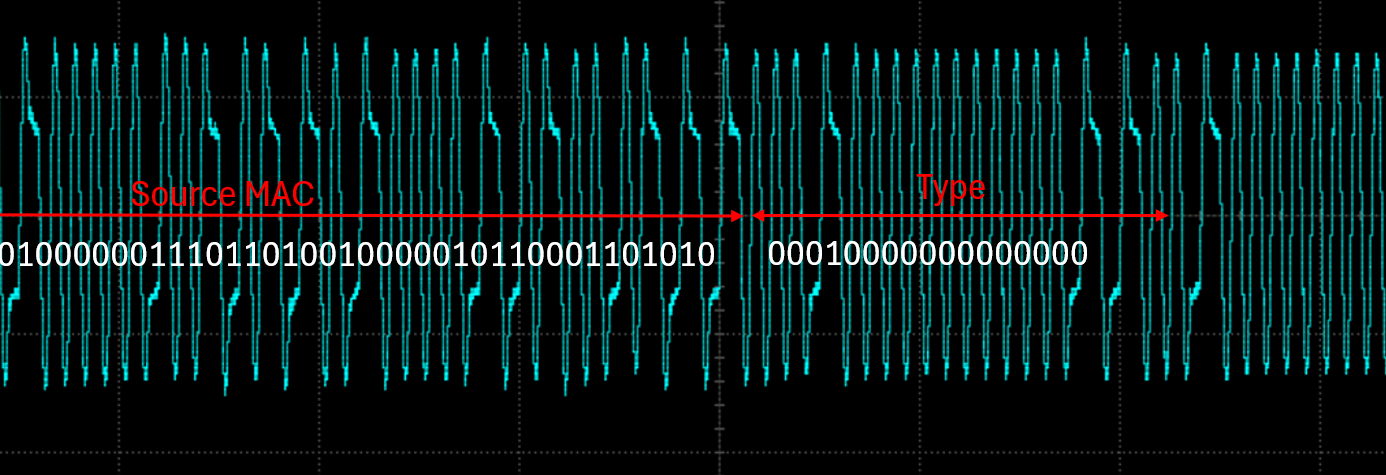Click the gap between the two red arrows
The width and height of the screenshot is (1386, 475).
(x=748, y=216)
